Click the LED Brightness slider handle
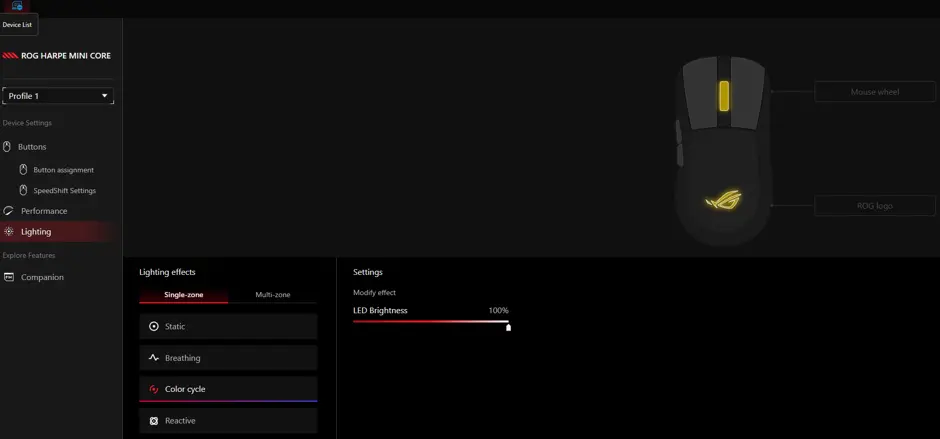 (508, 327)
